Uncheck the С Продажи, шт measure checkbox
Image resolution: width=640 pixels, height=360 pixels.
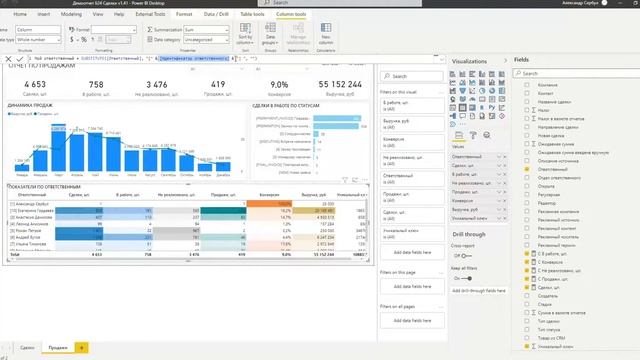pyautogui.click(x=527, y=279)
